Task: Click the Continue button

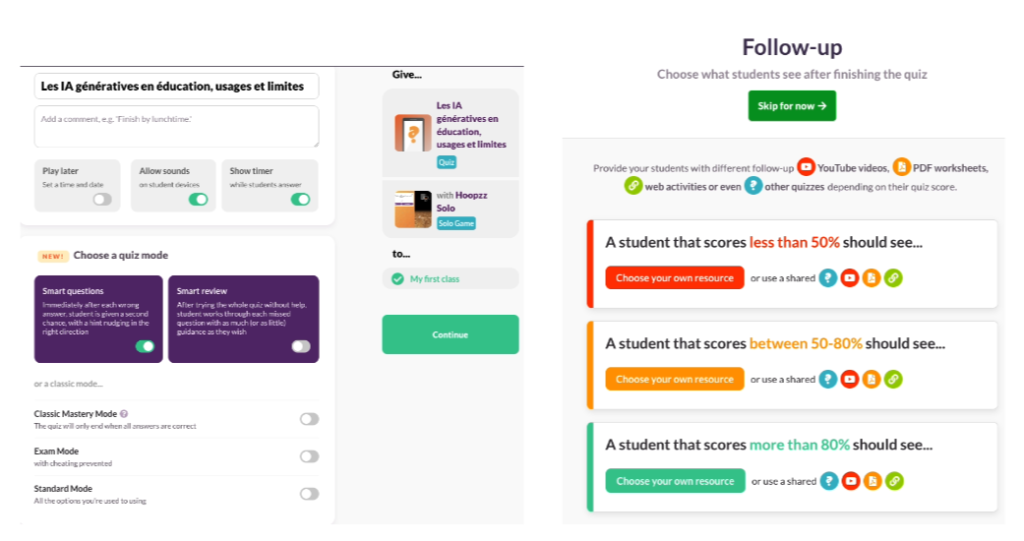Action: tap(450, 335)
